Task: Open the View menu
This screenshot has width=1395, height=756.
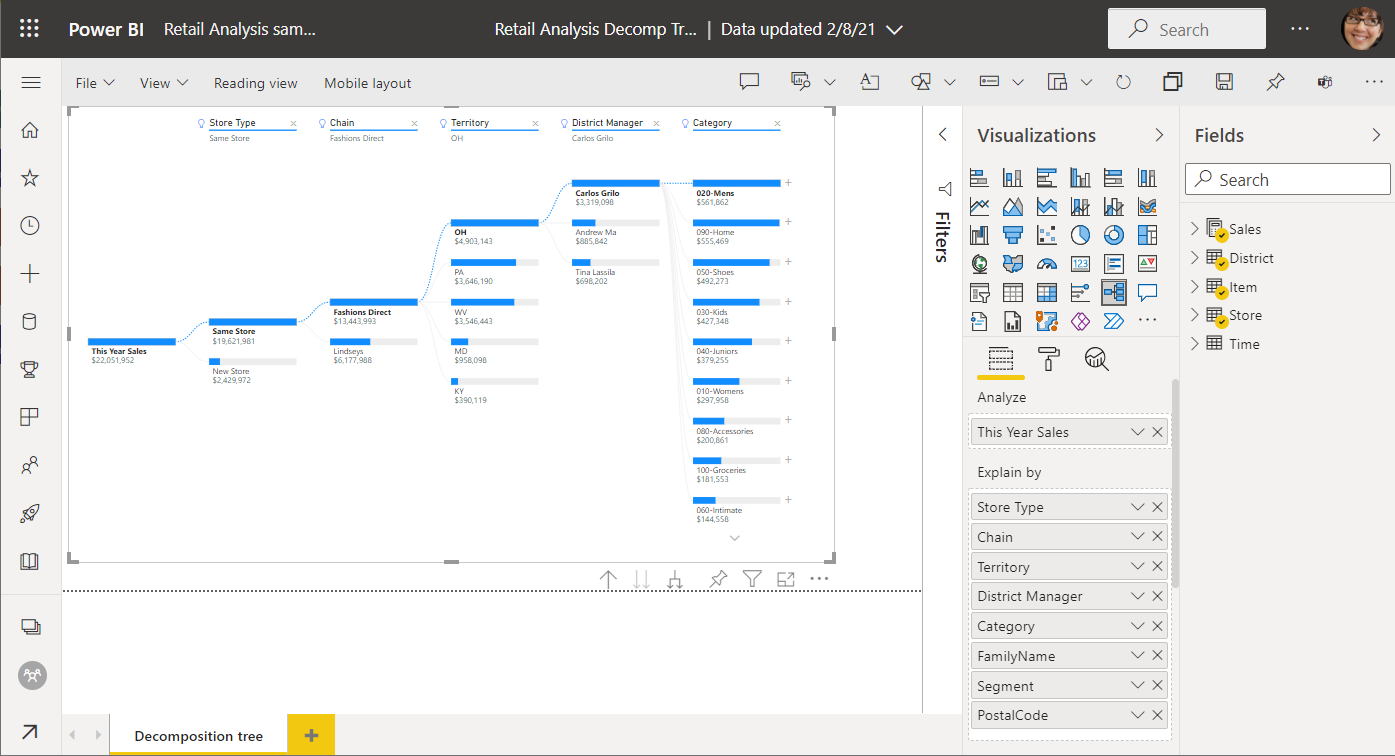Action: (164, 83)
